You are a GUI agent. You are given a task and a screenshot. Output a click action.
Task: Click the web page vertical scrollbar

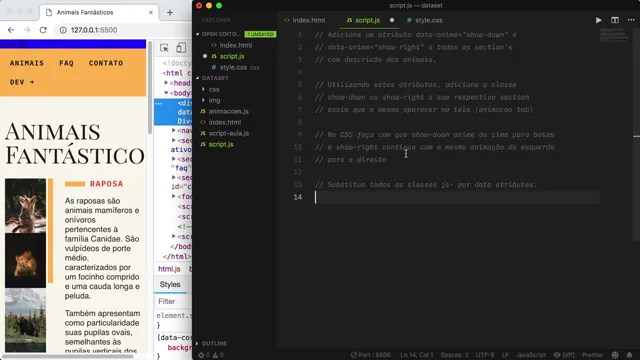pos(150,88)
